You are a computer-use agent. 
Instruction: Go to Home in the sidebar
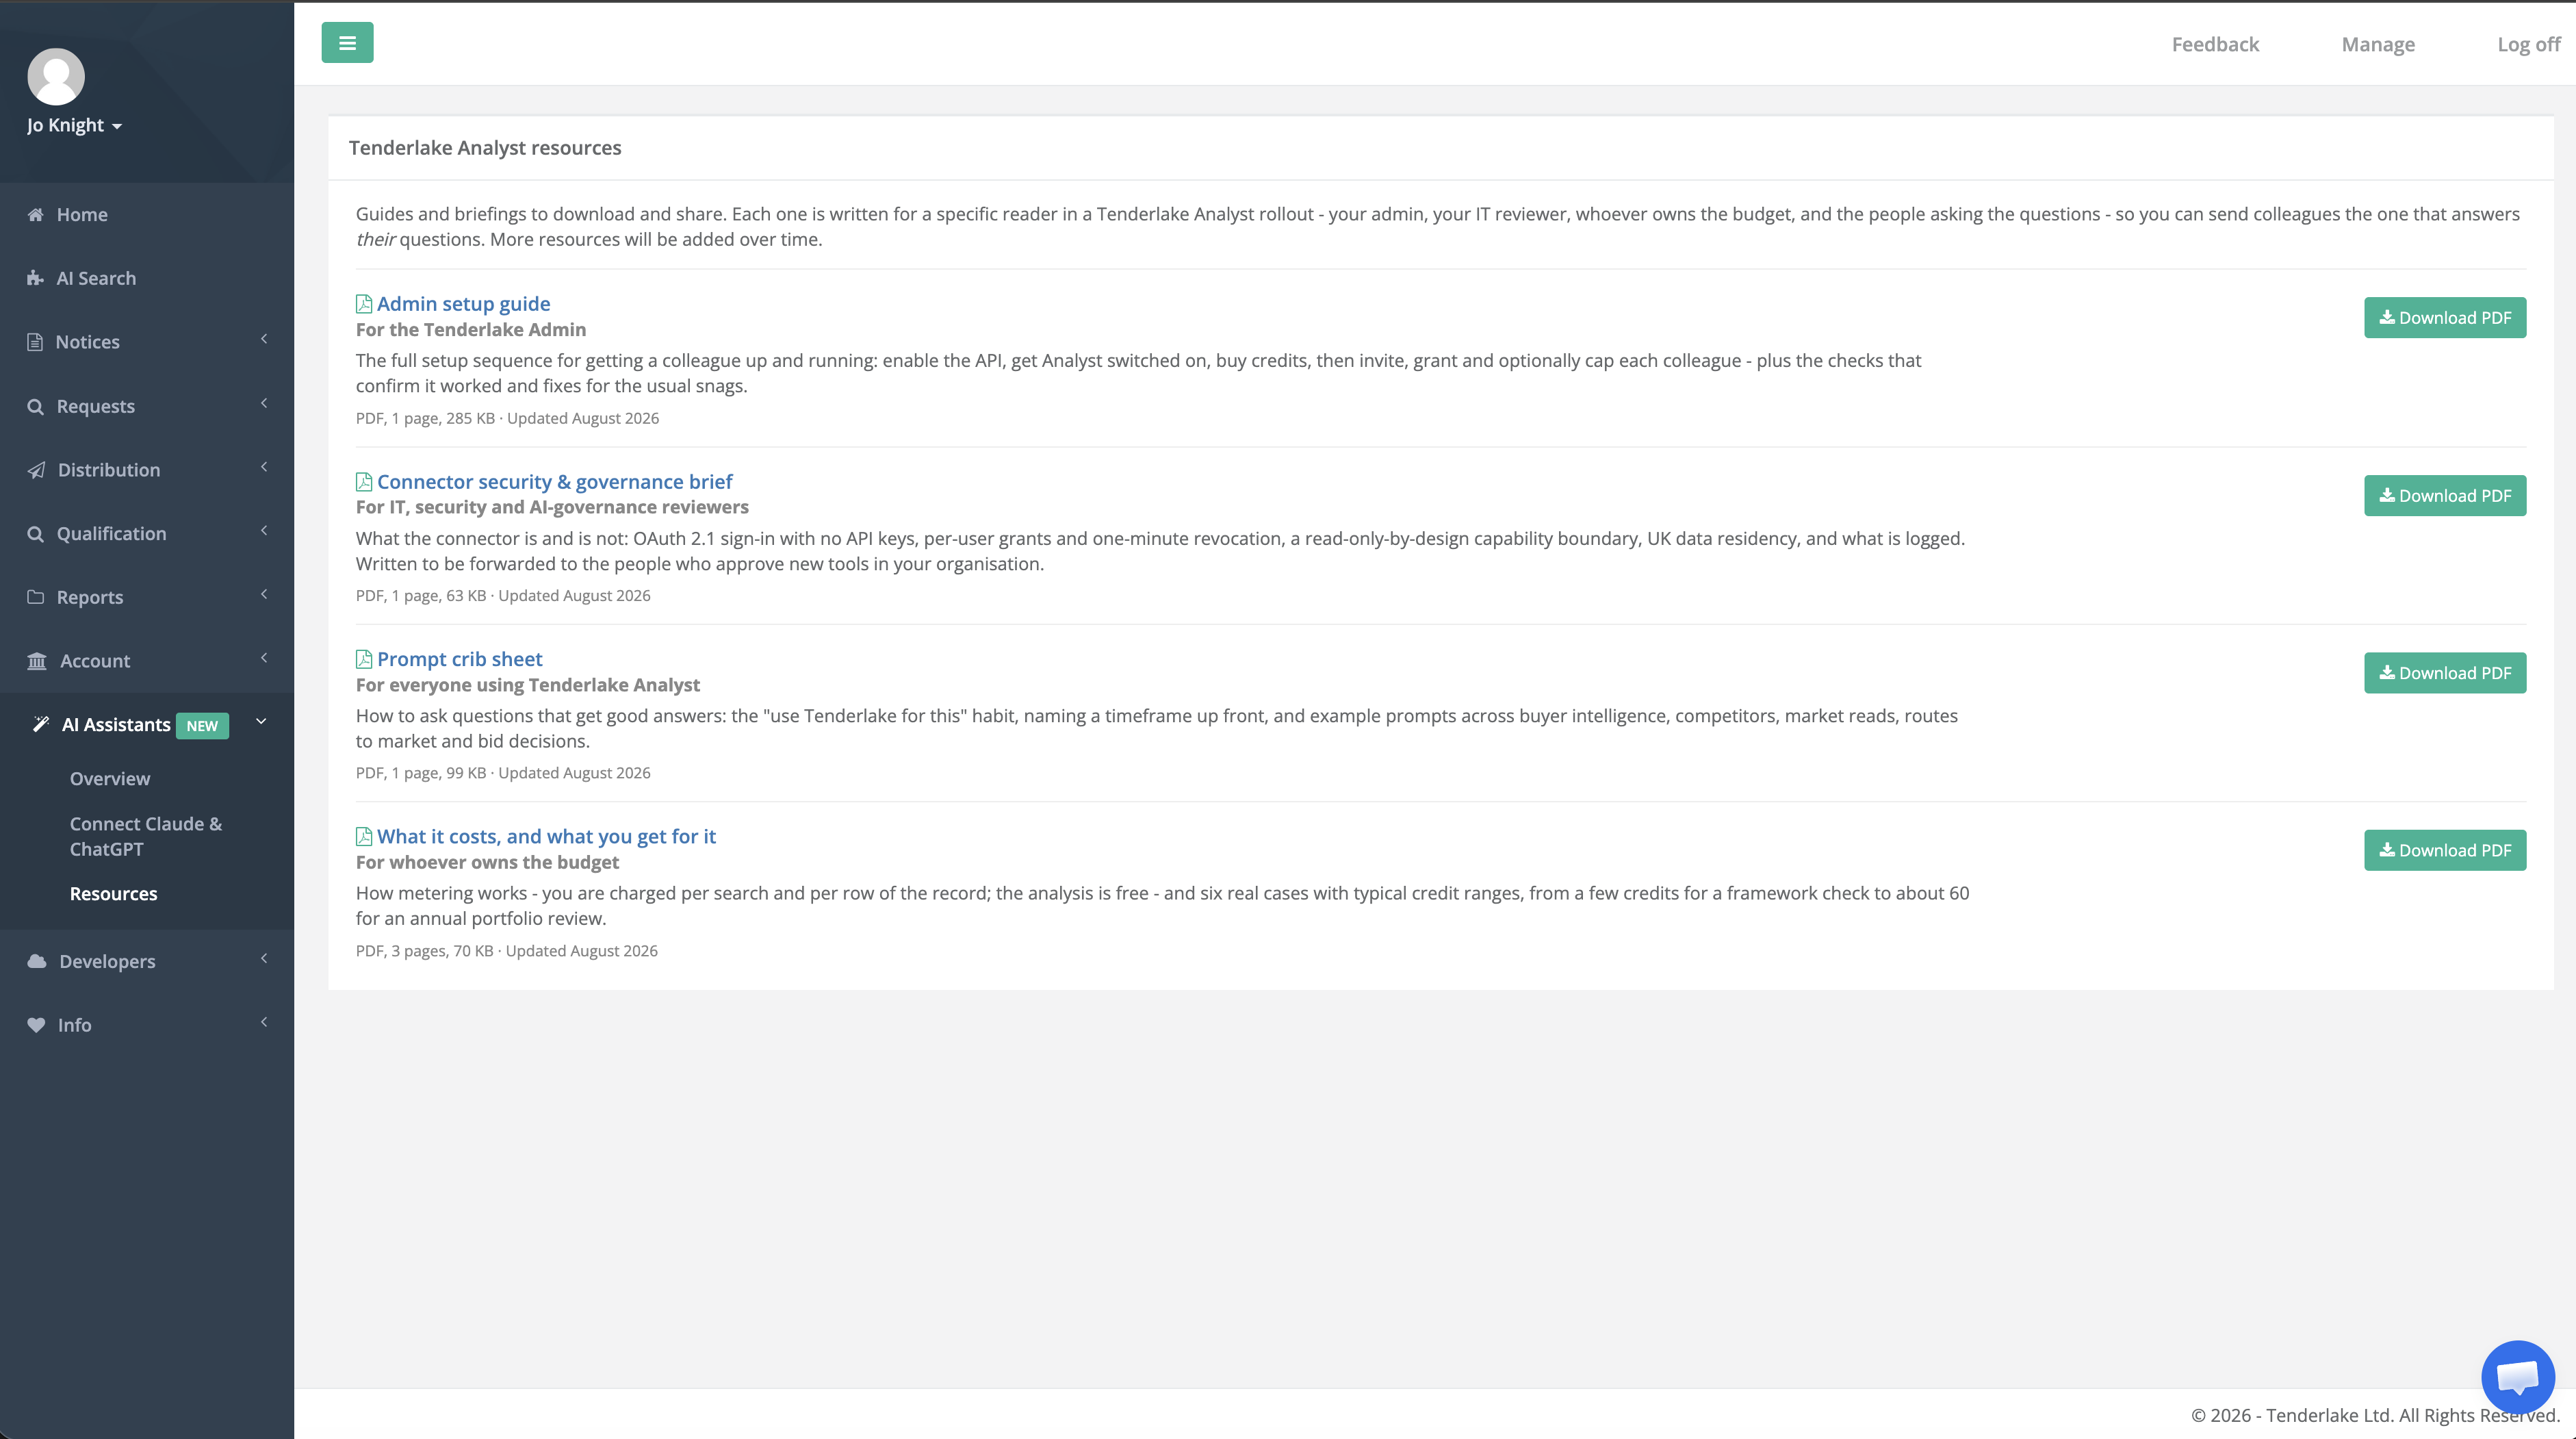[82, 214]
